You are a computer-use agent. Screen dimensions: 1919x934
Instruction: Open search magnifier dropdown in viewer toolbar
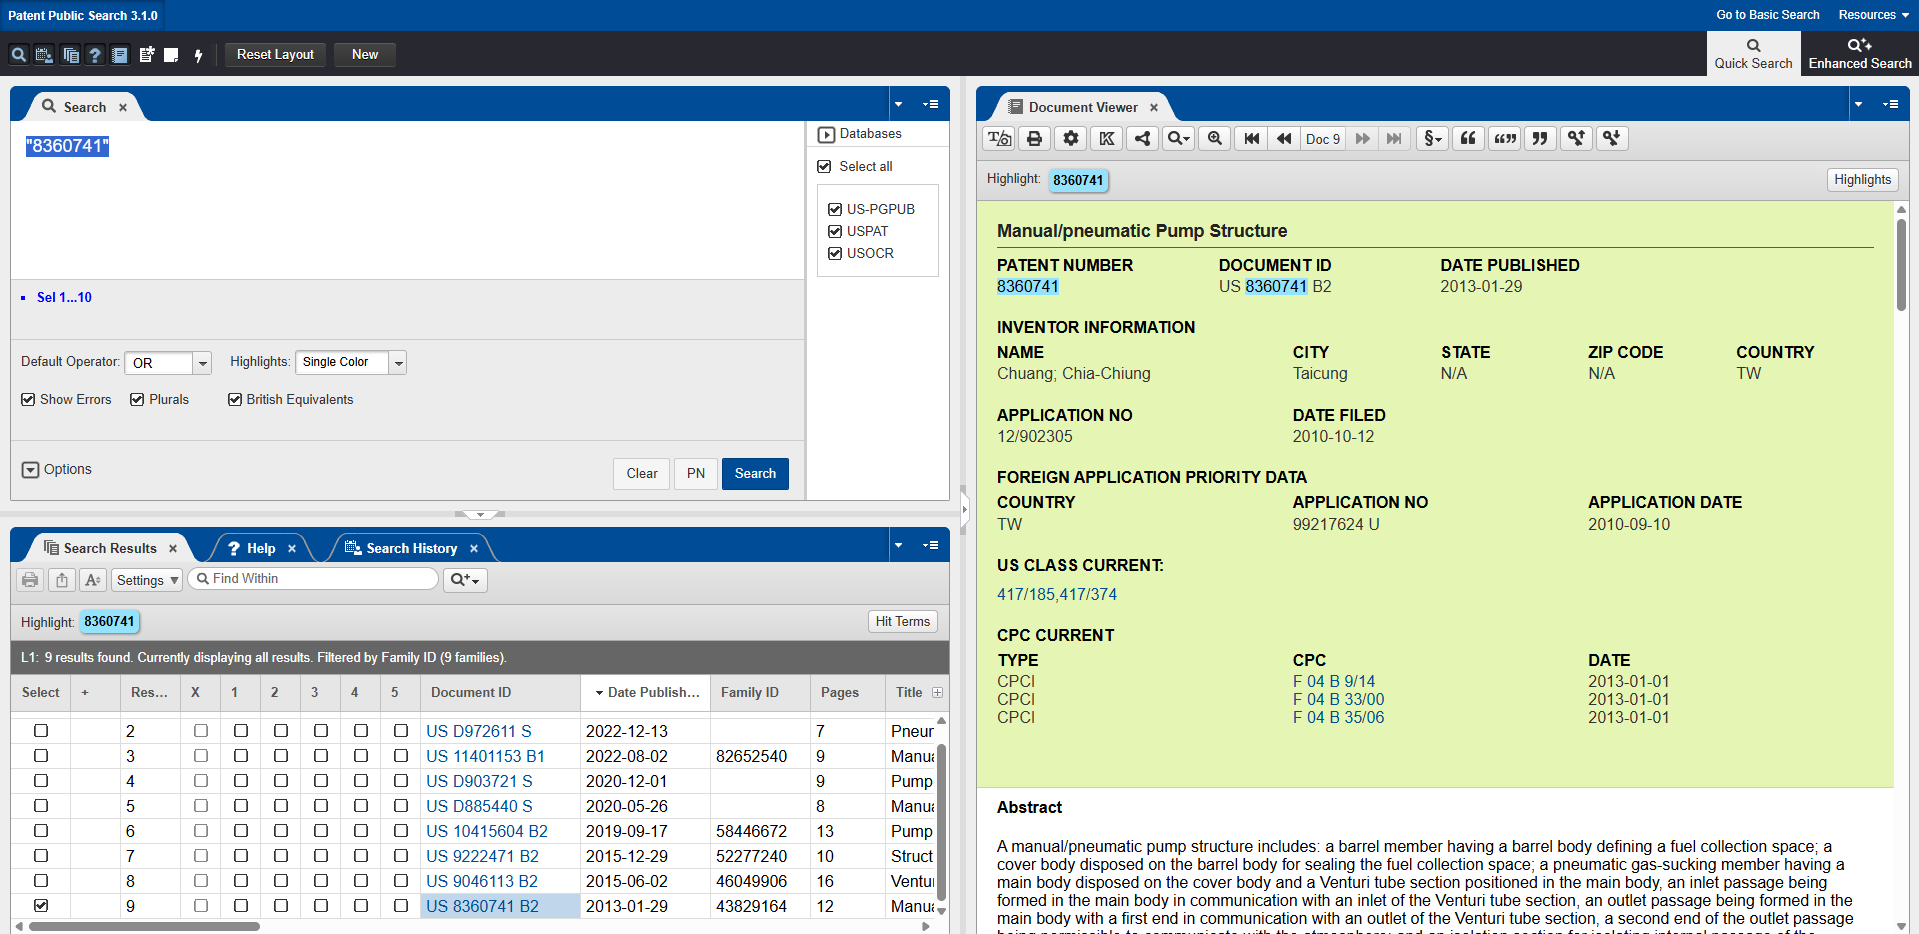[x=1179, y=139]
